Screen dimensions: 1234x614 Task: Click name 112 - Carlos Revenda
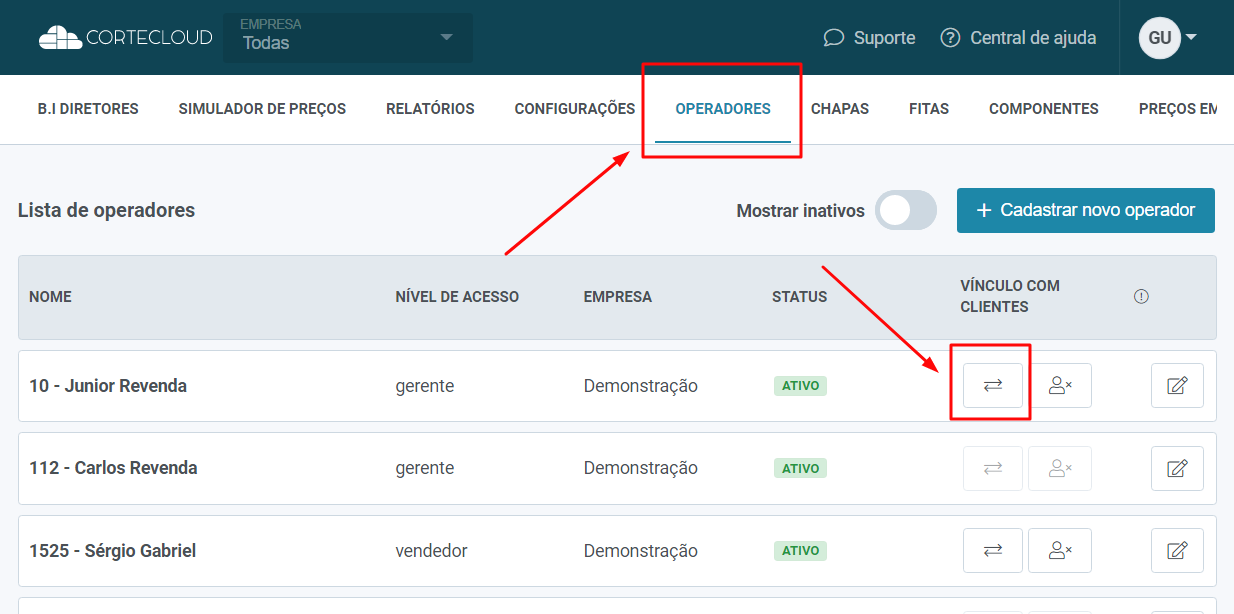[113, 468]
